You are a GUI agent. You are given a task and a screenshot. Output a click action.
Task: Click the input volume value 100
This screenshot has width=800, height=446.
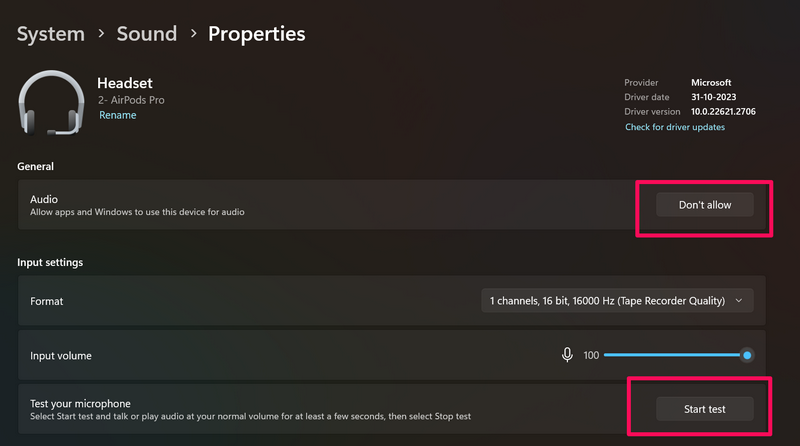pyautogui.click(x=590, y=355)
